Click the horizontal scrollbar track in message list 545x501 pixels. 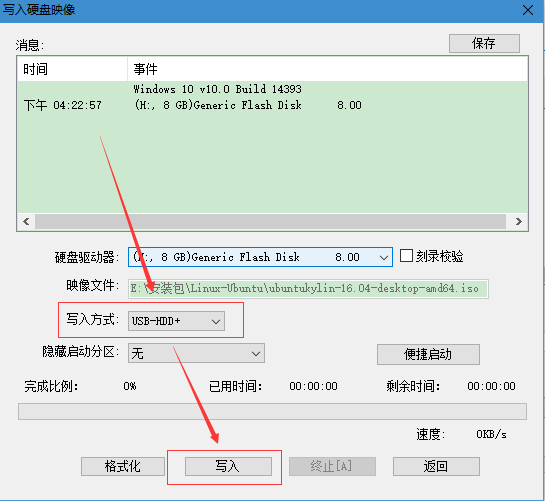coord(270,221)
